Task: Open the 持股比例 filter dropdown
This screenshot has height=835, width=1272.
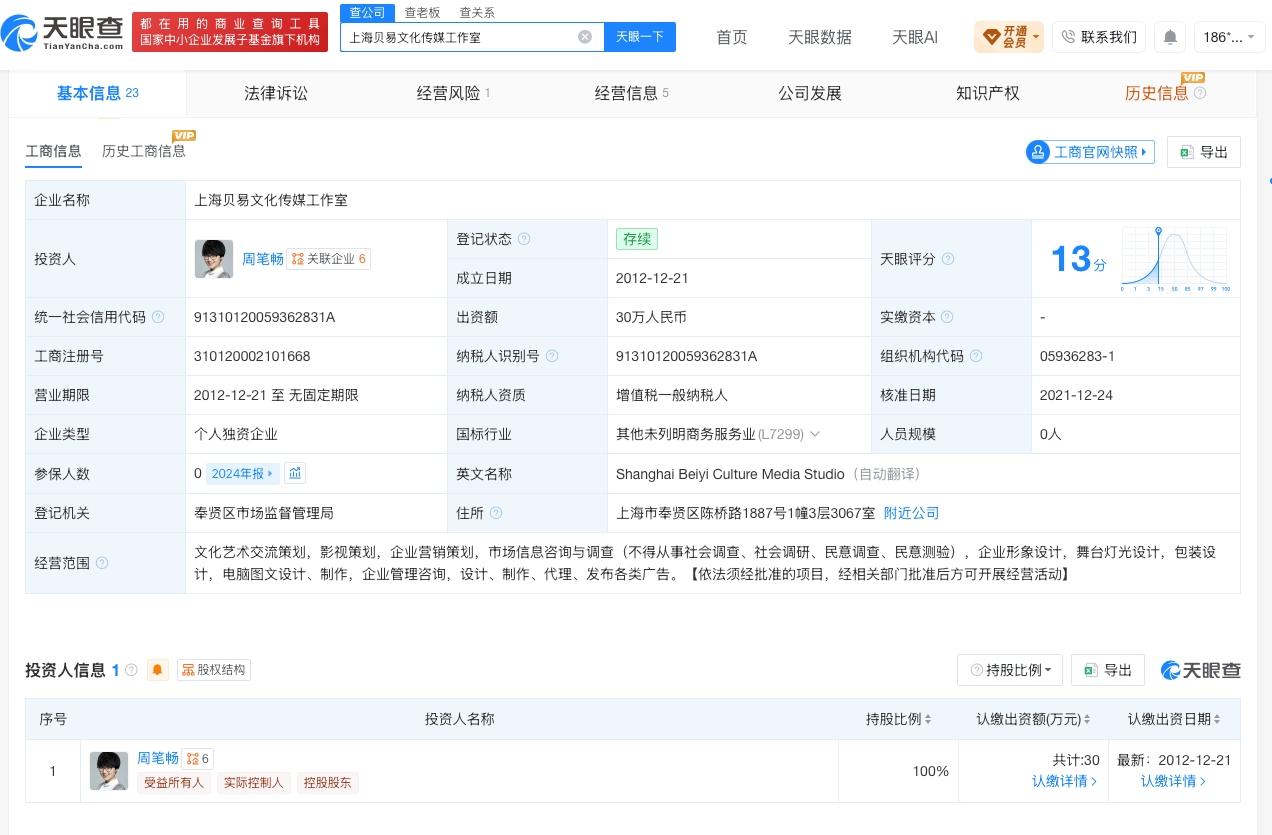Action: [x=1010, y=670]
